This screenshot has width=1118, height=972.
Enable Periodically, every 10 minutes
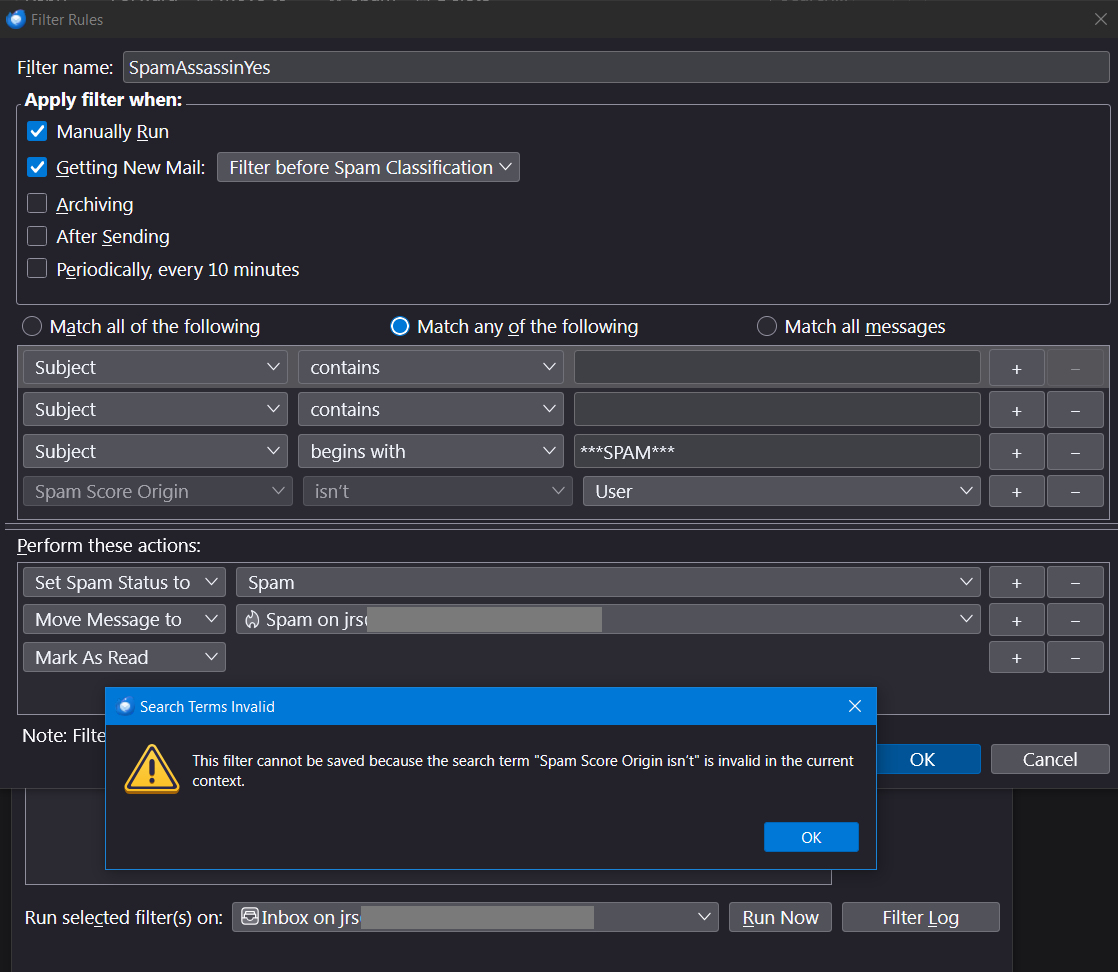pyautogui.click(x=37, y=269)
